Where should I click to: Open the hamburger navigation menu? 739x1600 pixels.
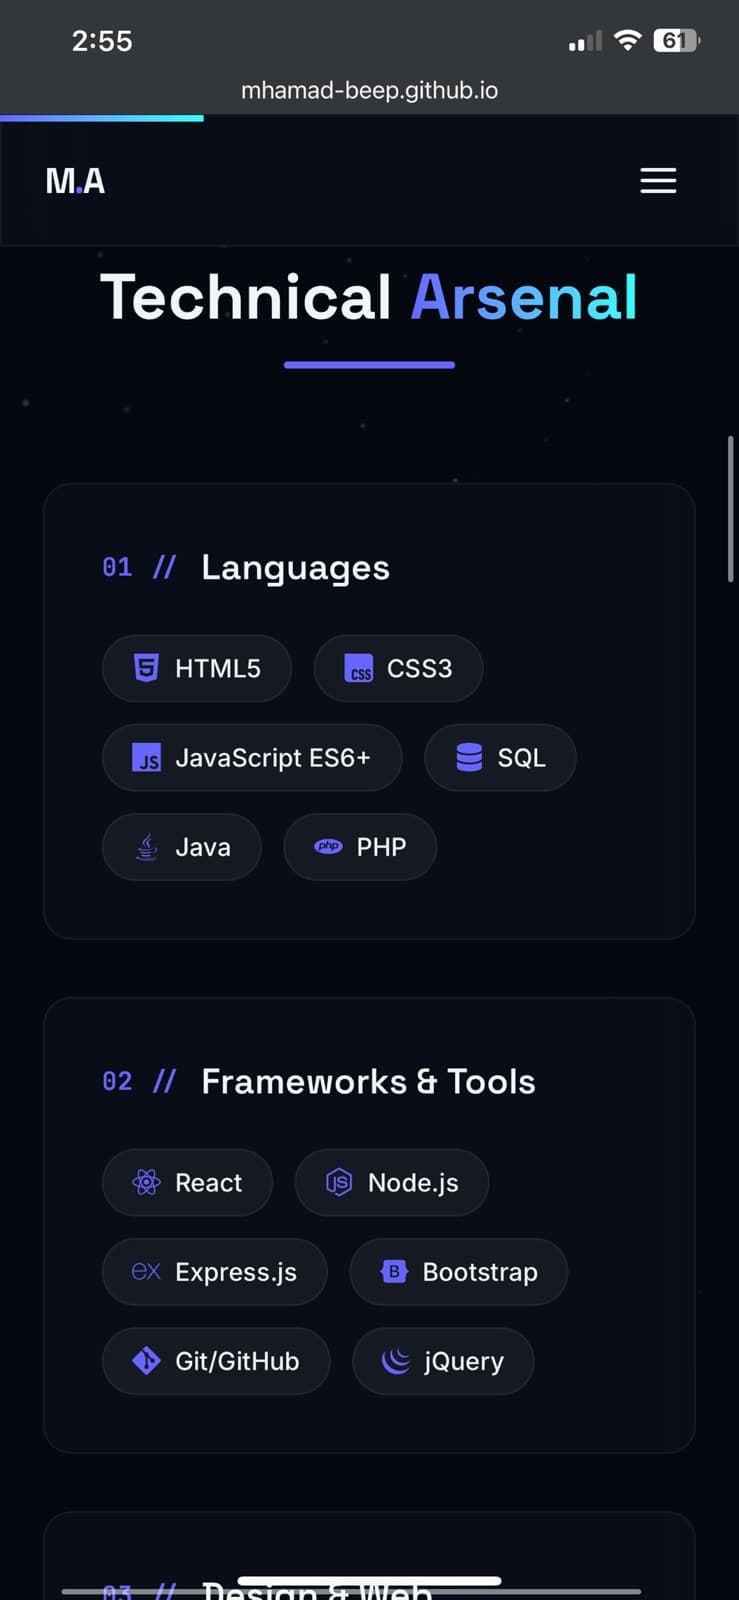click(658, 180)
